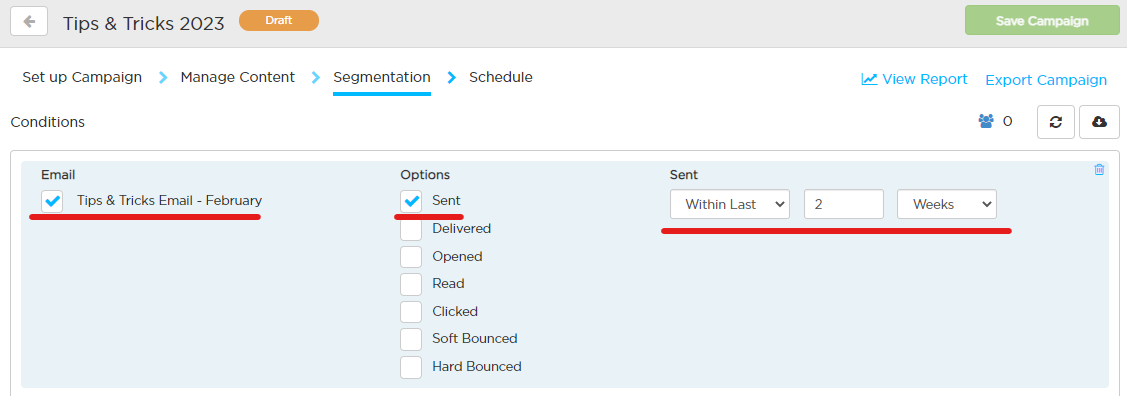The width and height of the screenshot is (1127, 396).
Task: Check the Delivered option
Action: [x=411, y=229]
